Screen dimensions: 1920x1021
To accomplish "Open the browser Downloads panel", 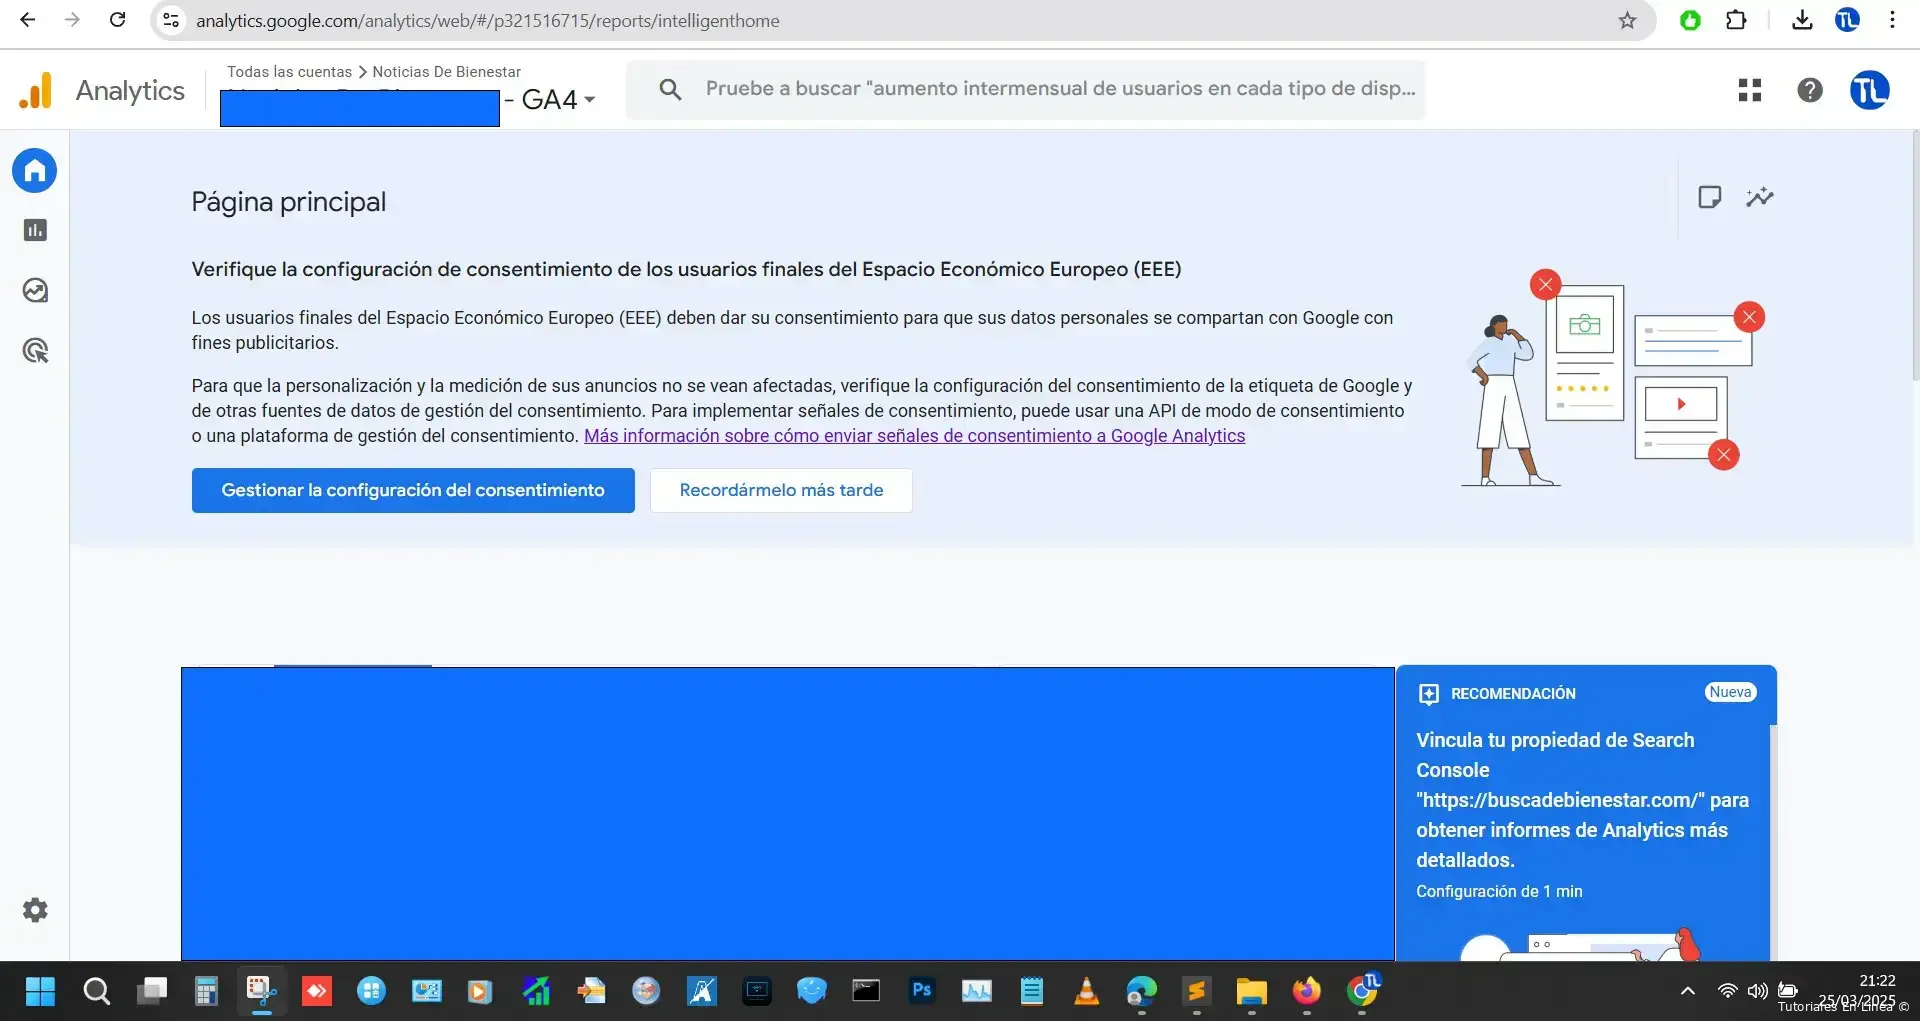I will point(1802,20).
